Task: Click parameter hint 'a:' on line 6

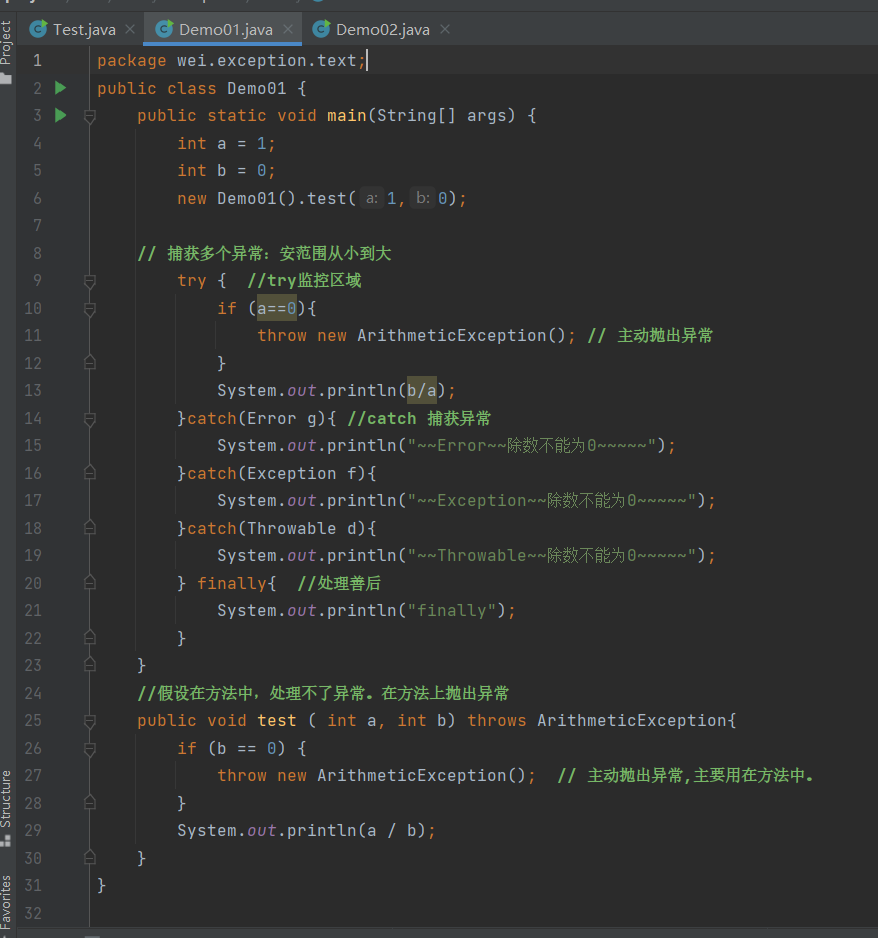Action: pyautogui.click(x=371, y=198)
